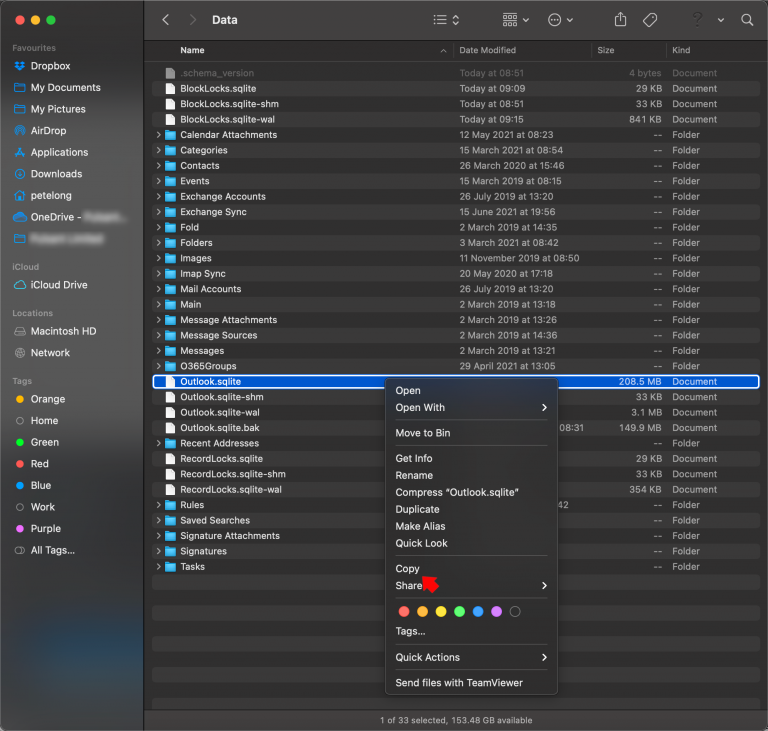Apply the purple tag color
Image resolution: width=768 pixels, height=731 pixels.
click(496, 611)
